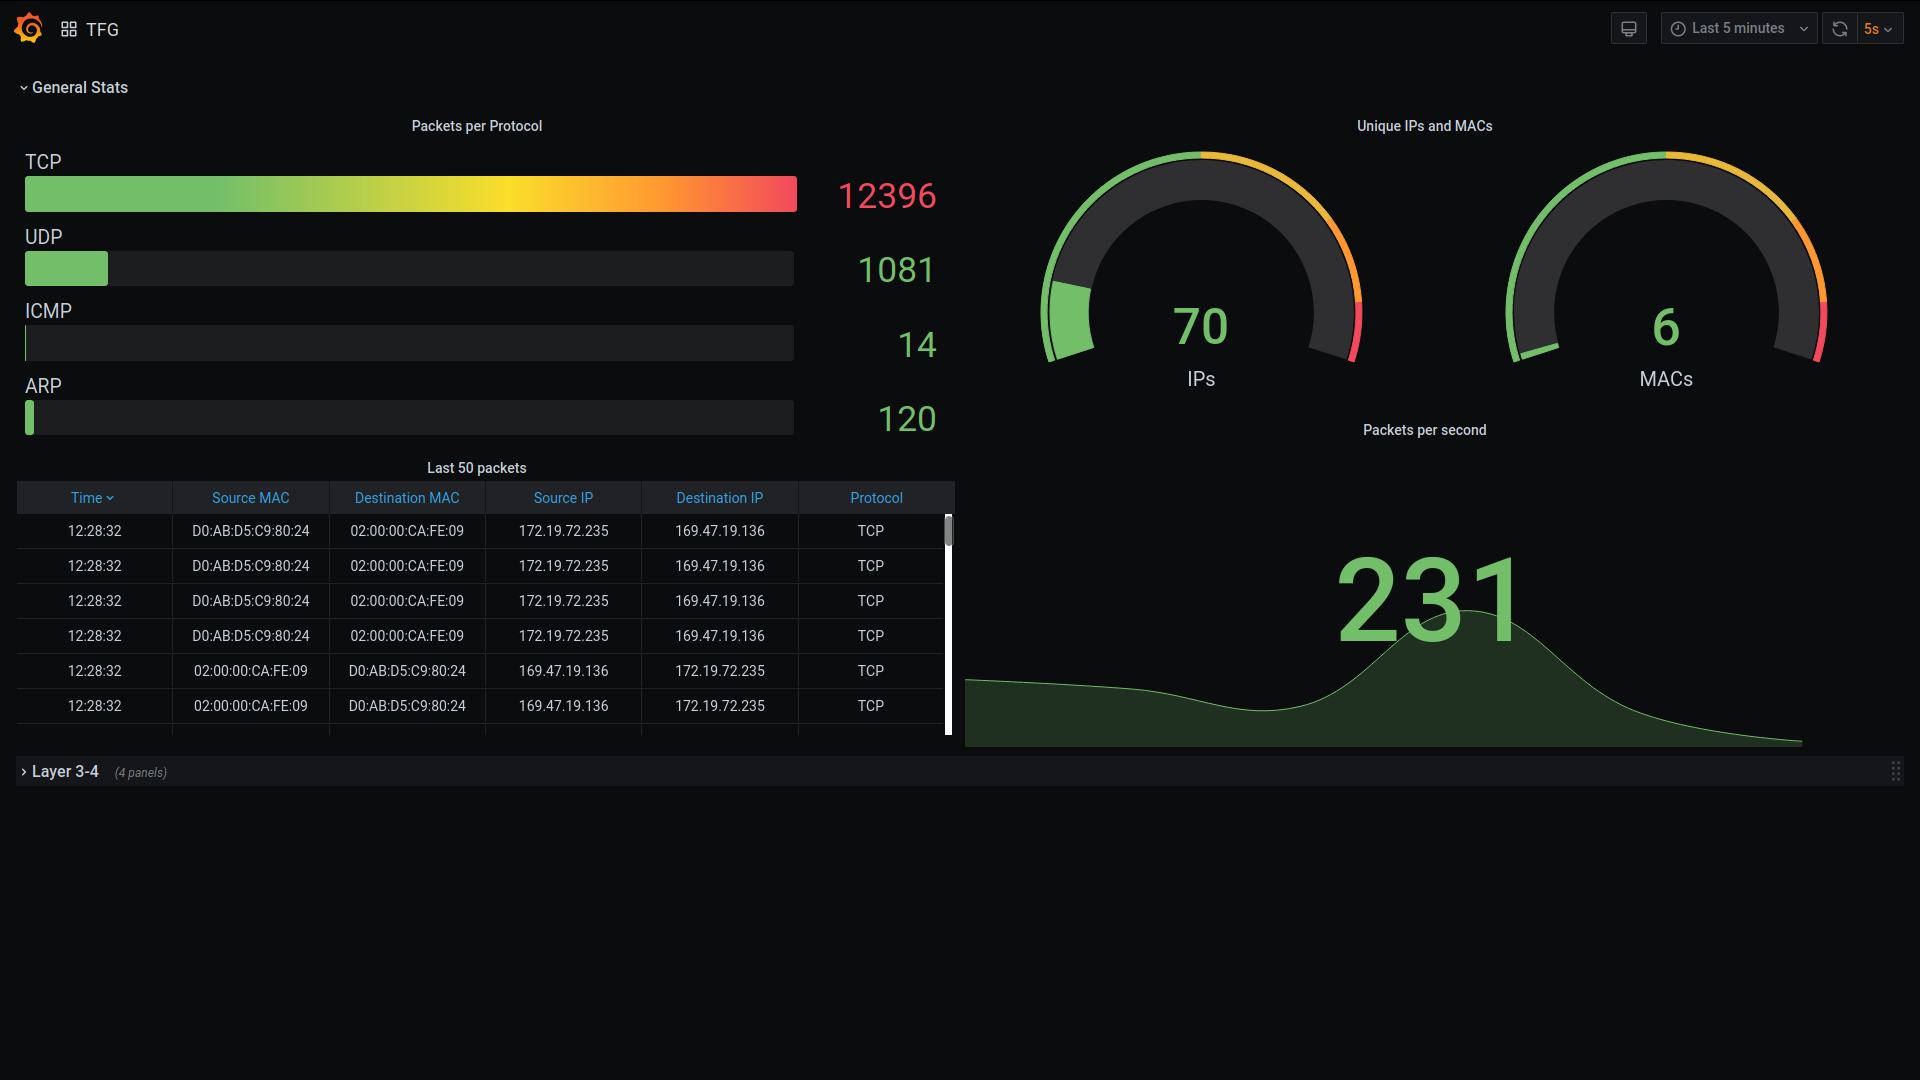Click the dashboards grid icon beside TFG
1920x1080 pixels.
(x=69, y=30)
